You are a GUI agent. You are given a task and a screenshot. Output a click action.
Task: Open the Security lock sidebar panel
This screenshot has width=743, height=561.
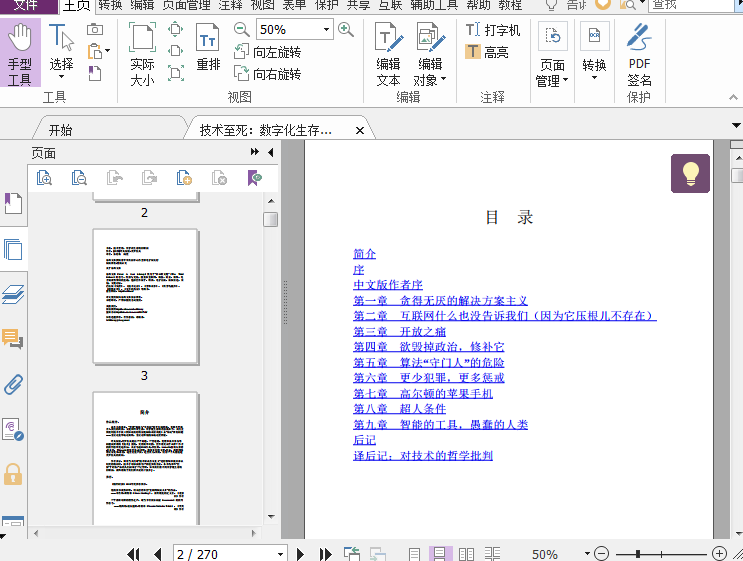pos(13,474)
